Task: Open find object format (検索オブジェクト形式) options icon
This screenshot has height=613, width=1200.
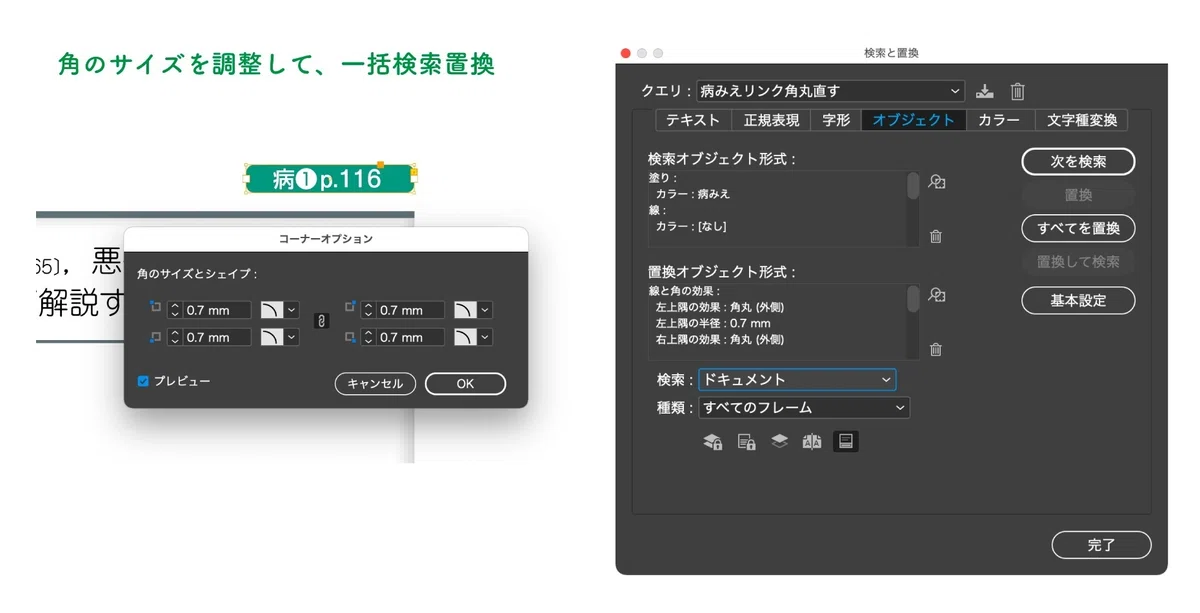Action: [x=936, y=182]
